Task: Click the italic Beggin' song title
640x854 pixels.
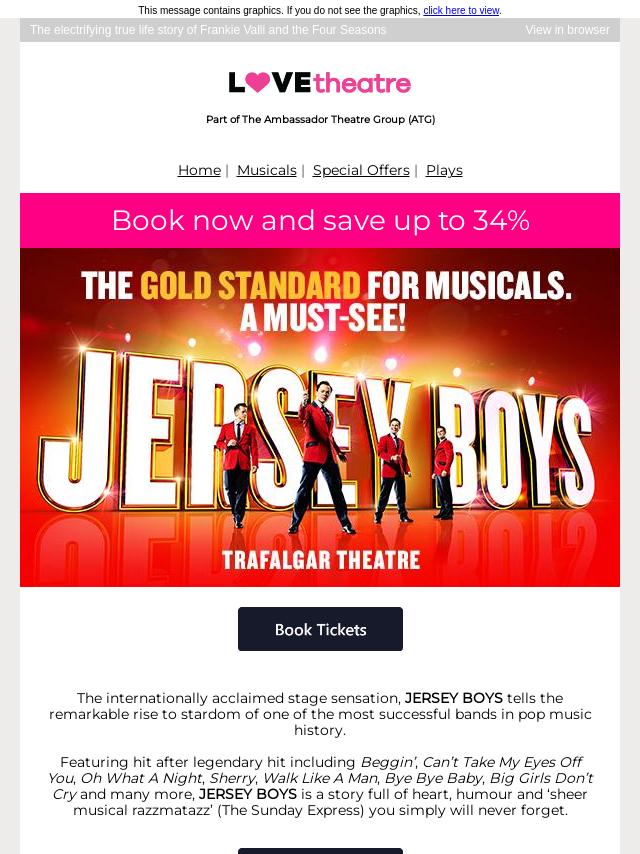Action: 389,762
